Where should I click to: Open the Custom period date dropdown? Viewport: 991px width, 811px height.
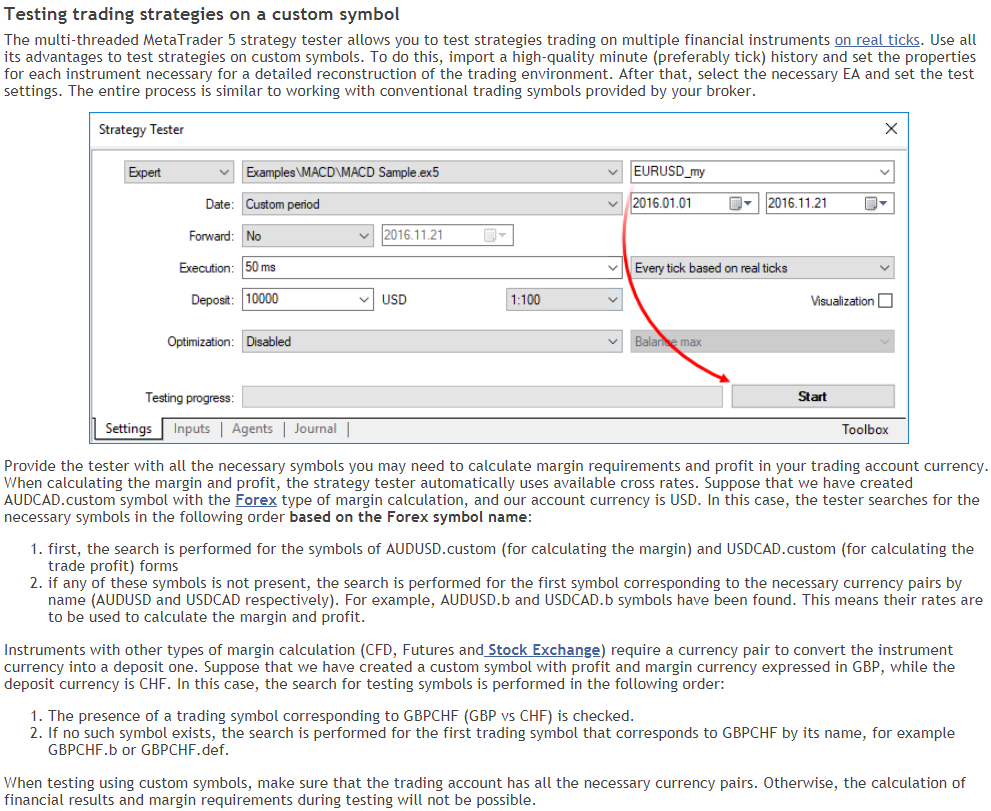[x=432, y=204]
